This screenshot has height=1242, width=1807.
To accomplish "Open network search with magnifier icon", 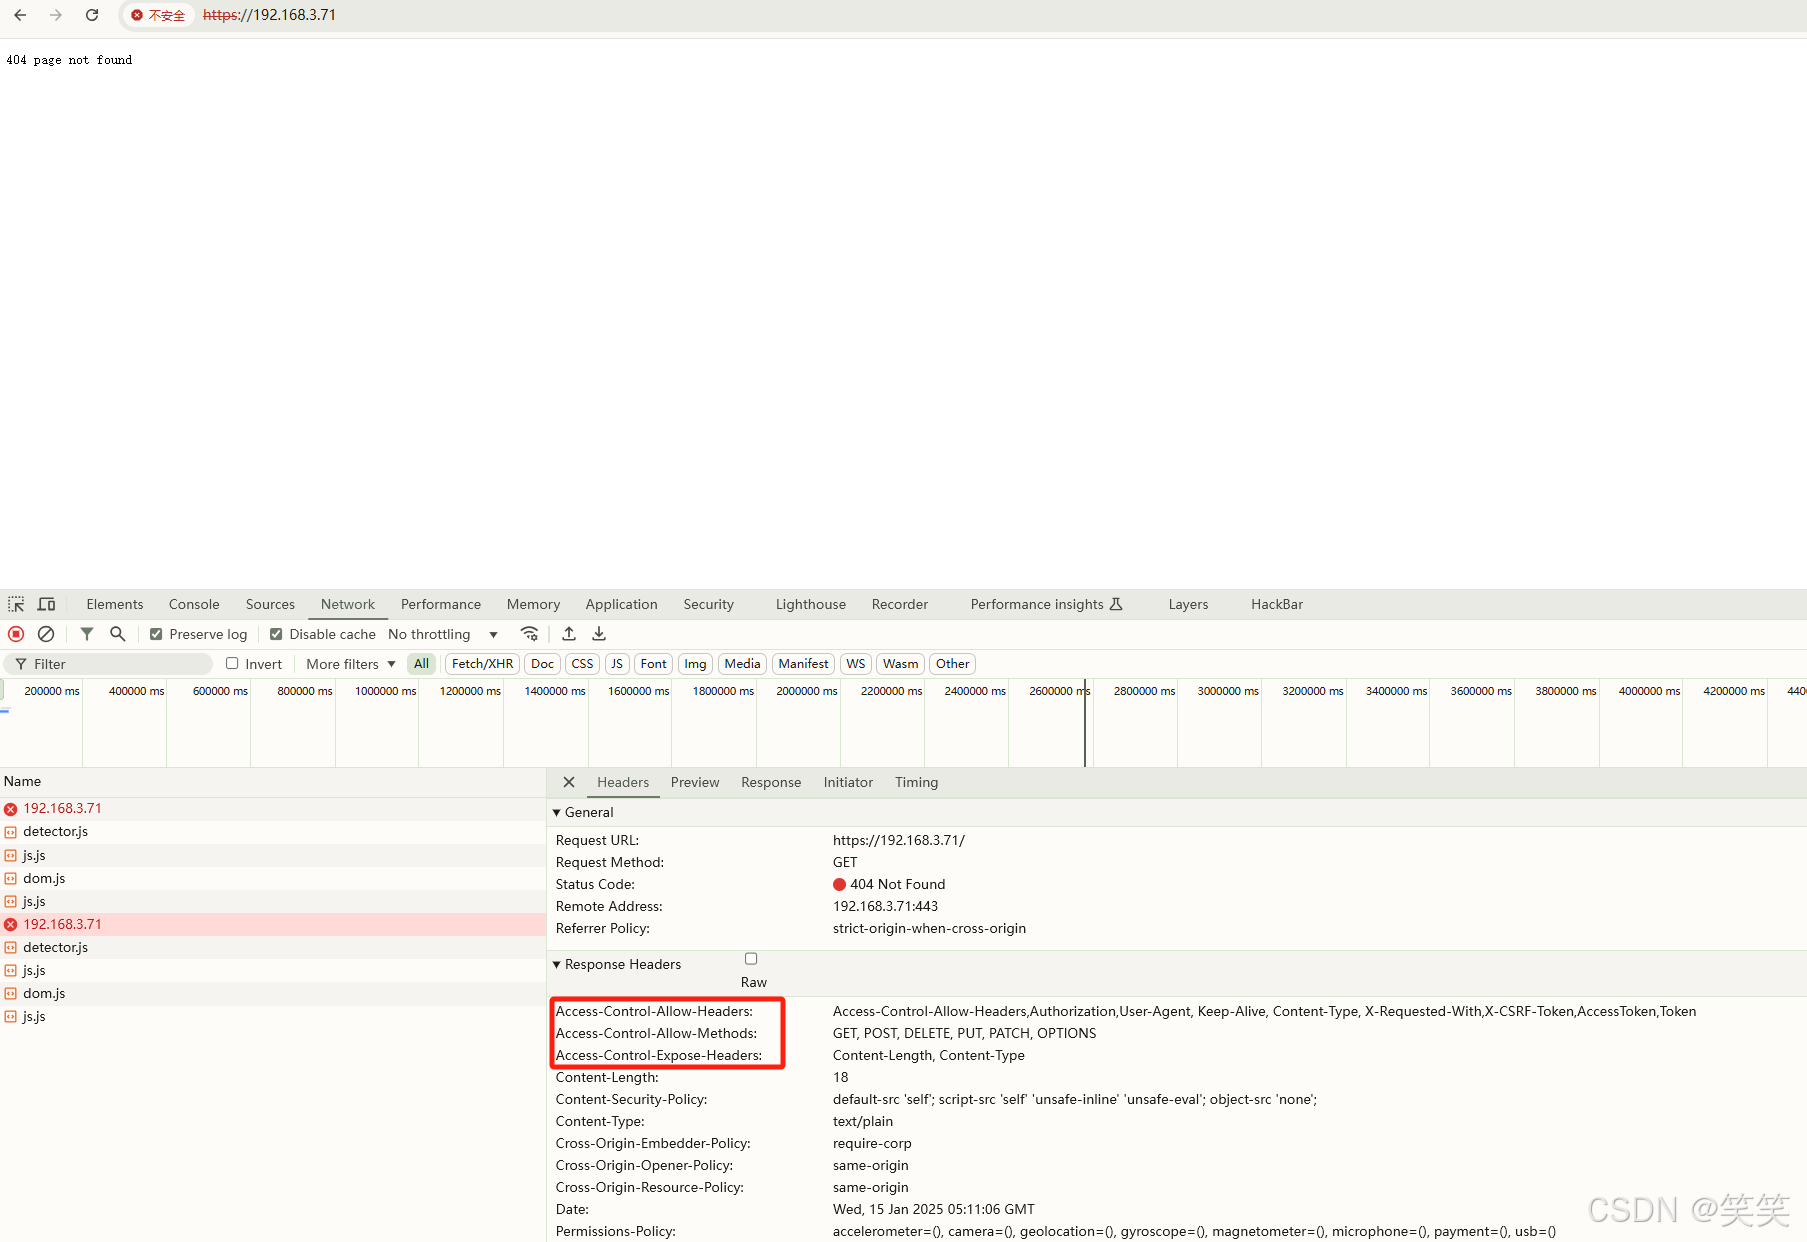I will point(118,634).
